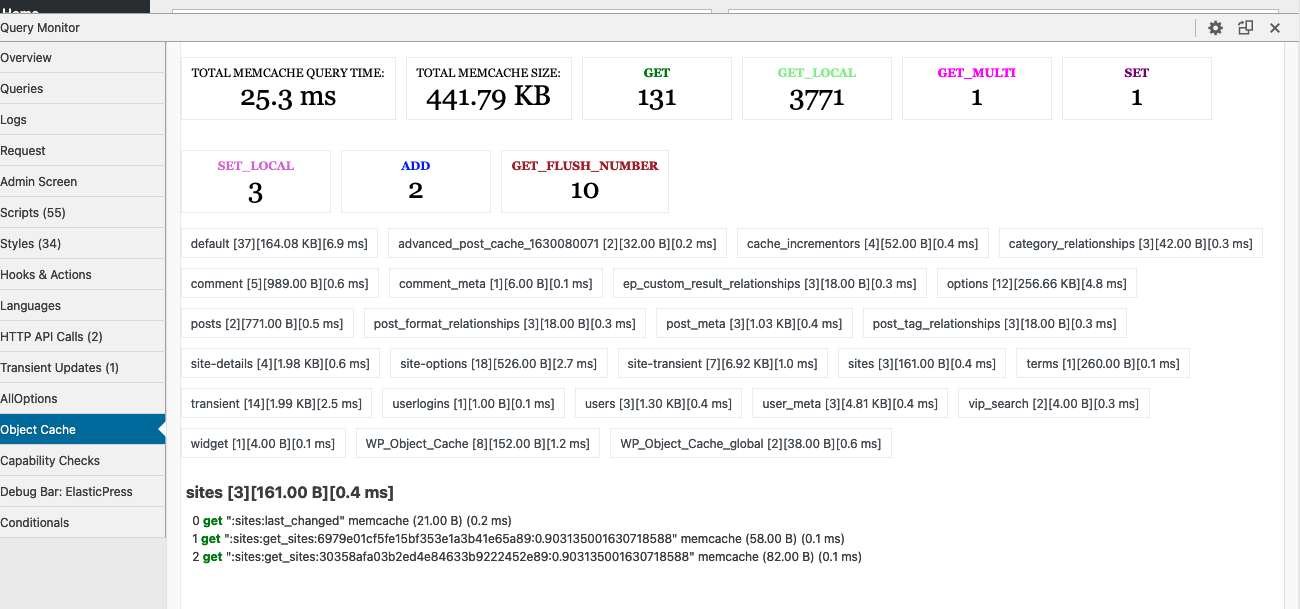Select user_meta [3] group
The image size is (1300, 609).
point(850,403)
